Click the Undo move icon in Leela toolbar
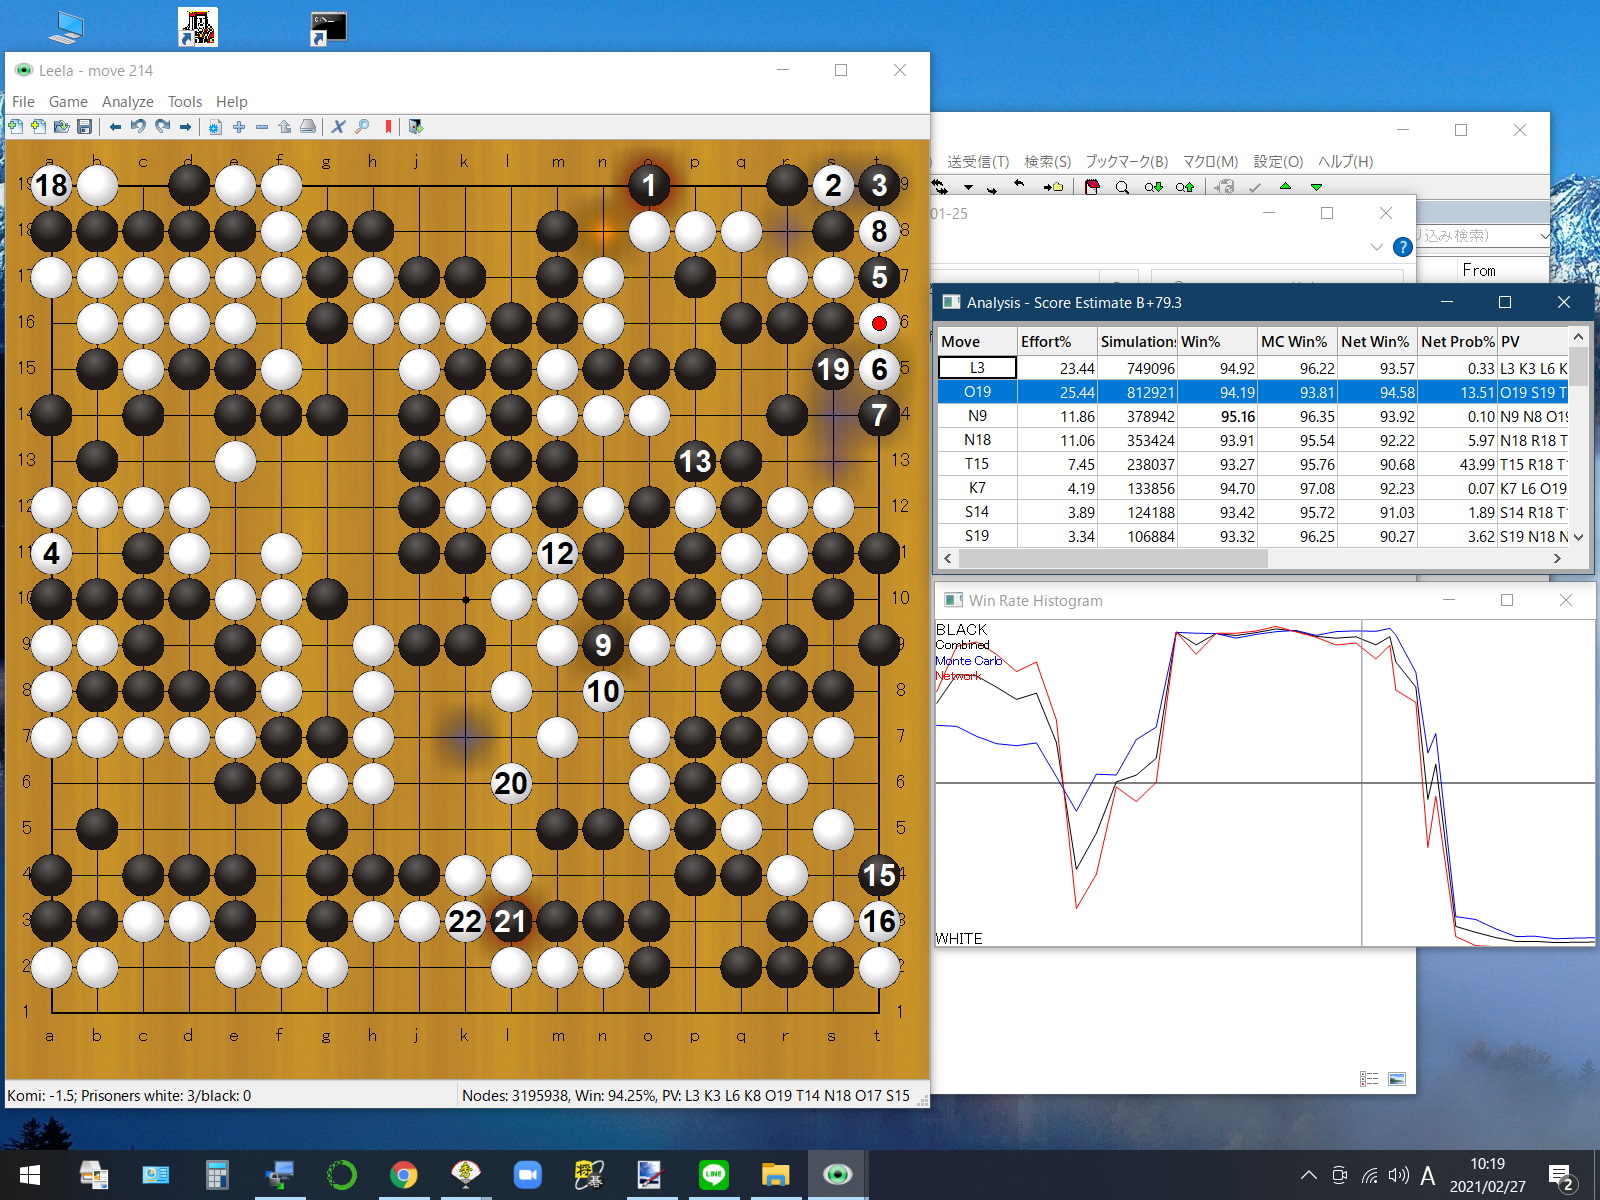The image size is (1600, 1200). pos(138,127)
